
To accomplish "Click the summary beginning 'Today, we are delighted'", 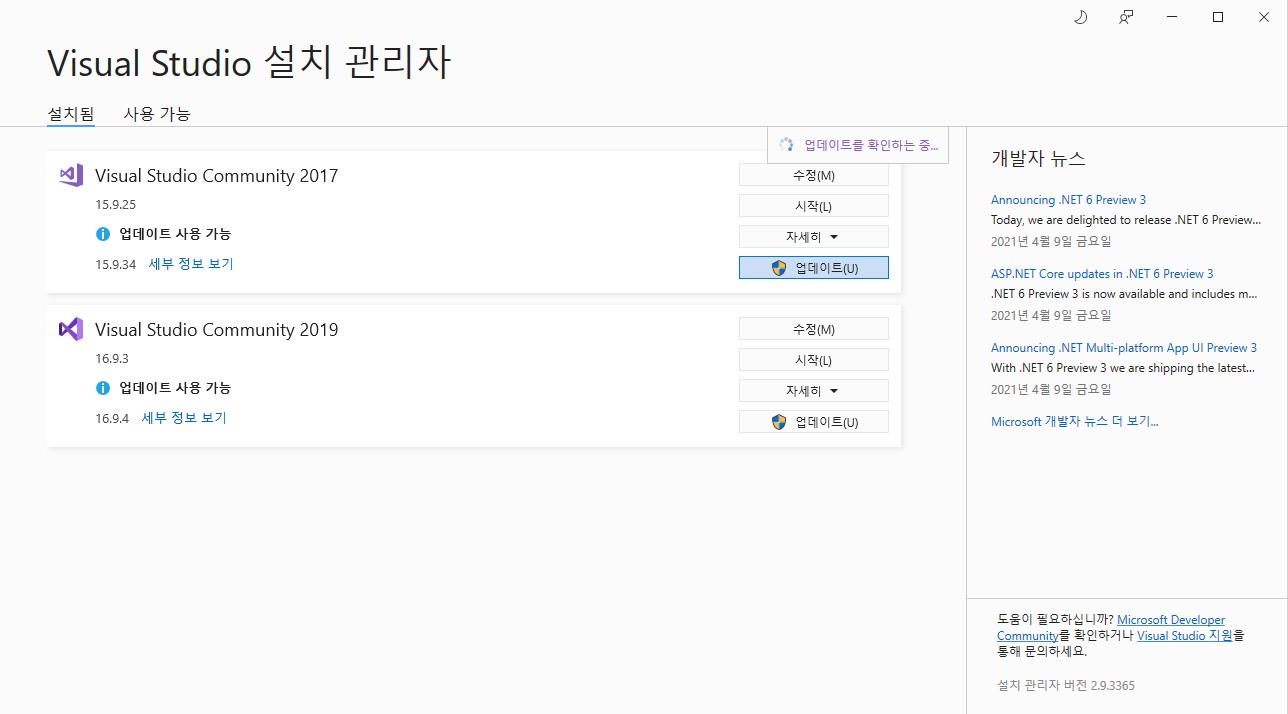I will pos(1126,220).
